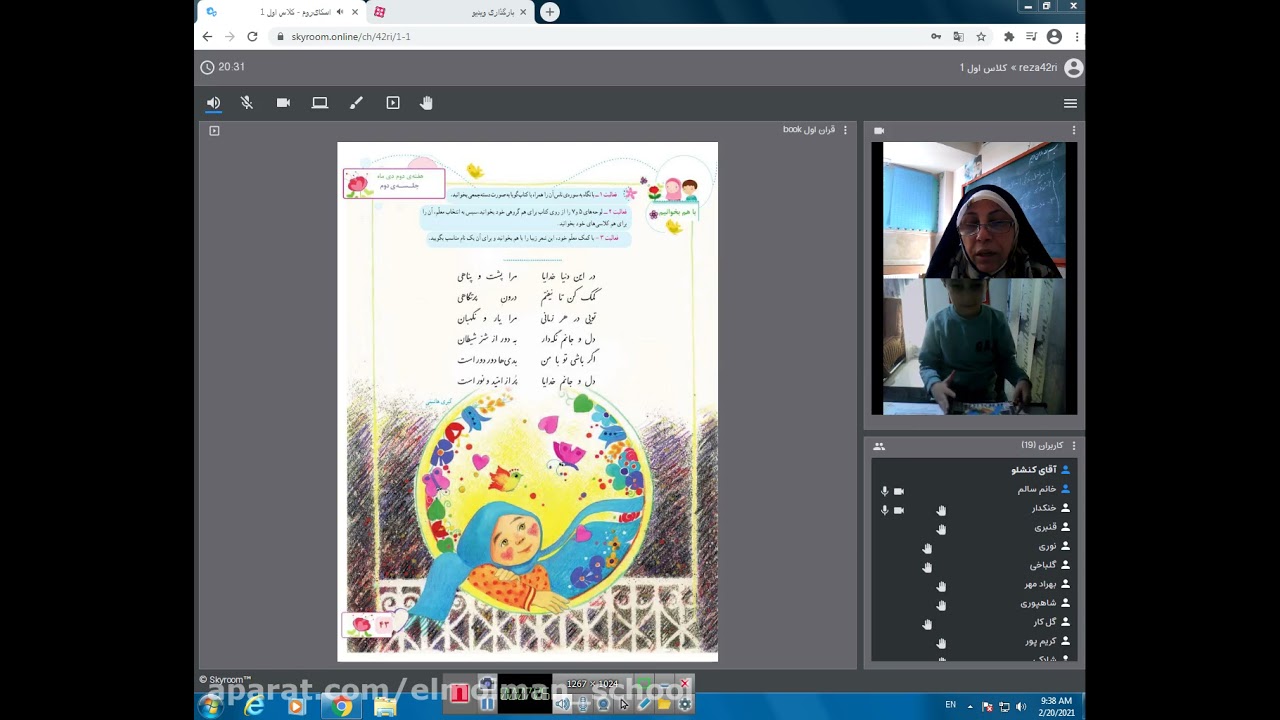The image size is (1280, 720).
Task: Open Chrome media control icon
Action: point(1031,36)
